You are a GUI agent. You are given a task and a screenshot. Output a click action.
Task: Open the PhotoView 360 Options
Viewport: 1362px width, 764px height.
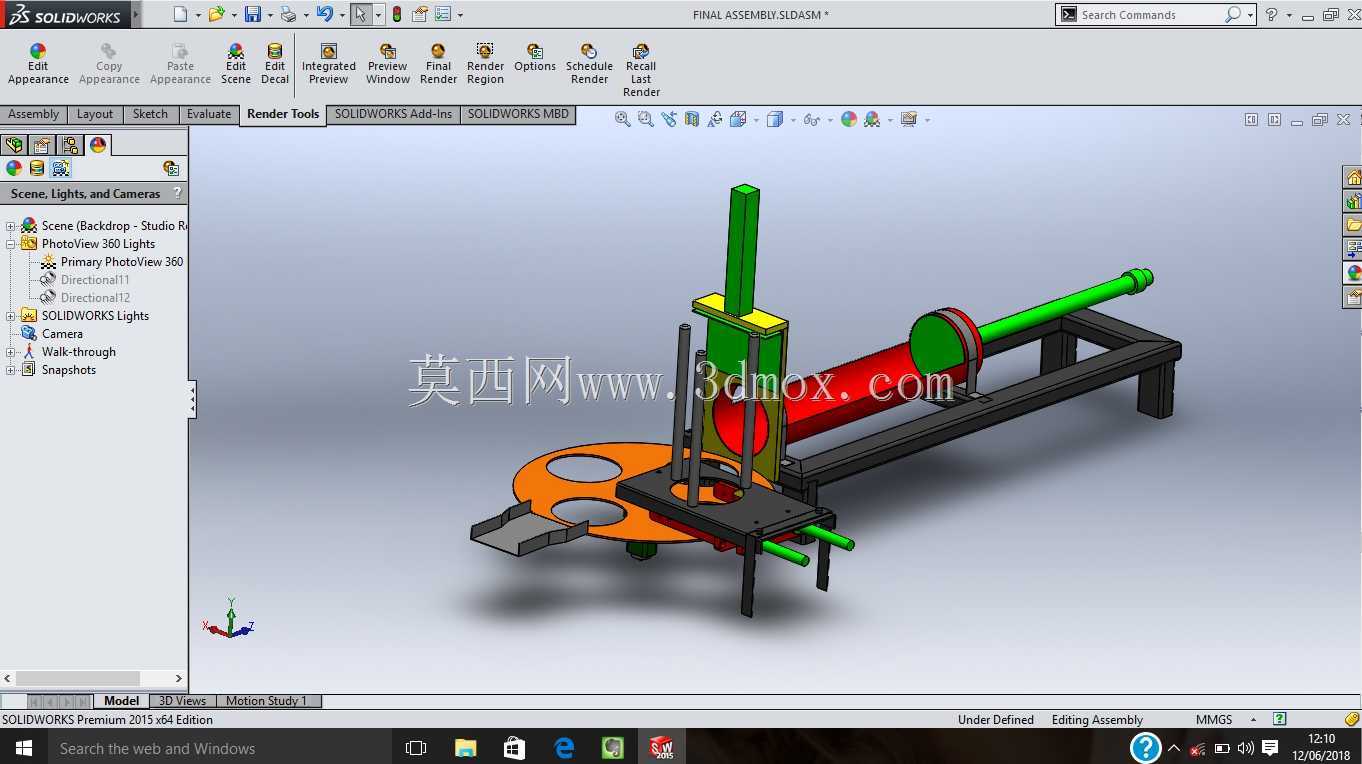tap(535, 58)
